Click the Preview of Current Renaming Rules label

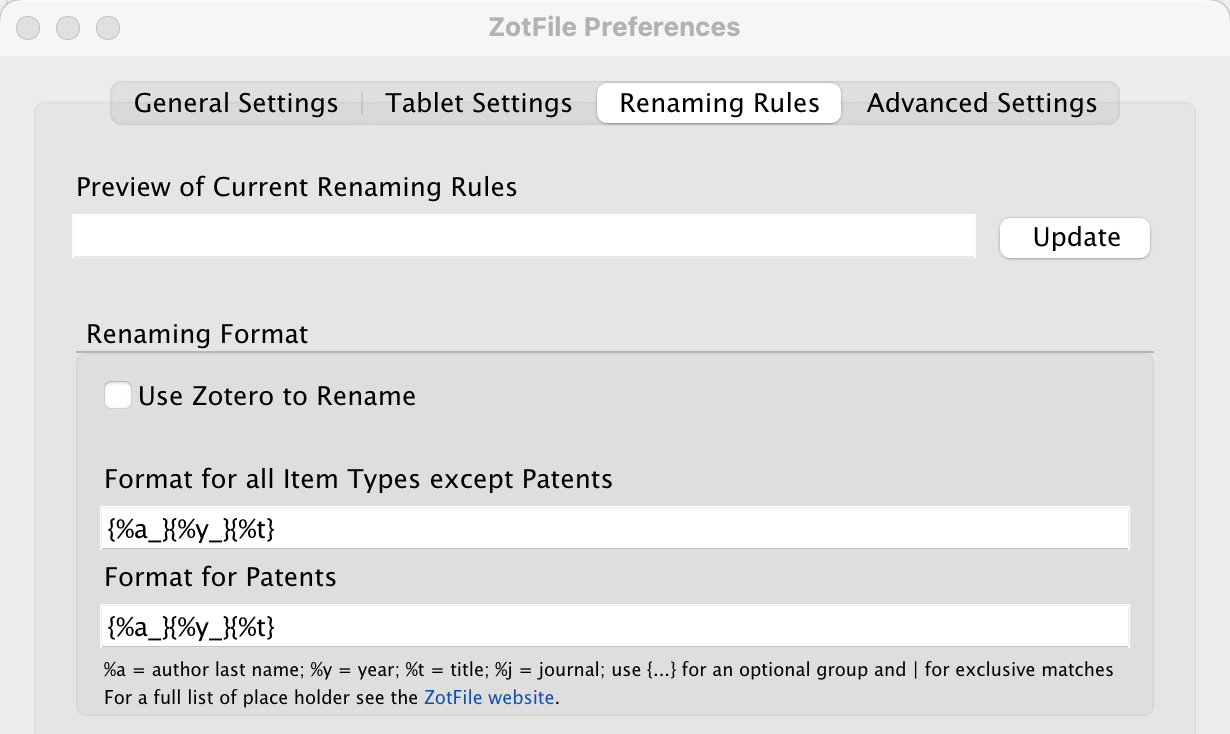(296, 187)
